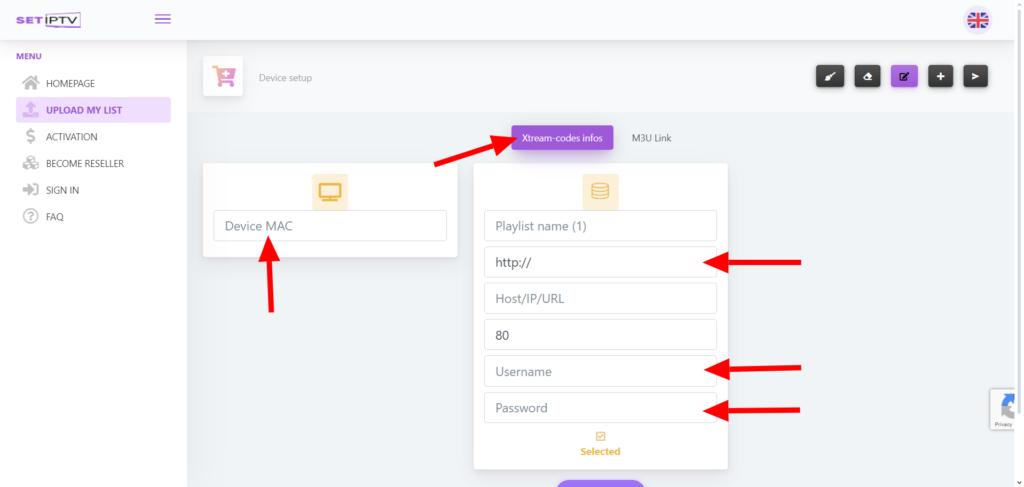
Task: Click the purple edit pencil icon button
Action: click(904, 76)
